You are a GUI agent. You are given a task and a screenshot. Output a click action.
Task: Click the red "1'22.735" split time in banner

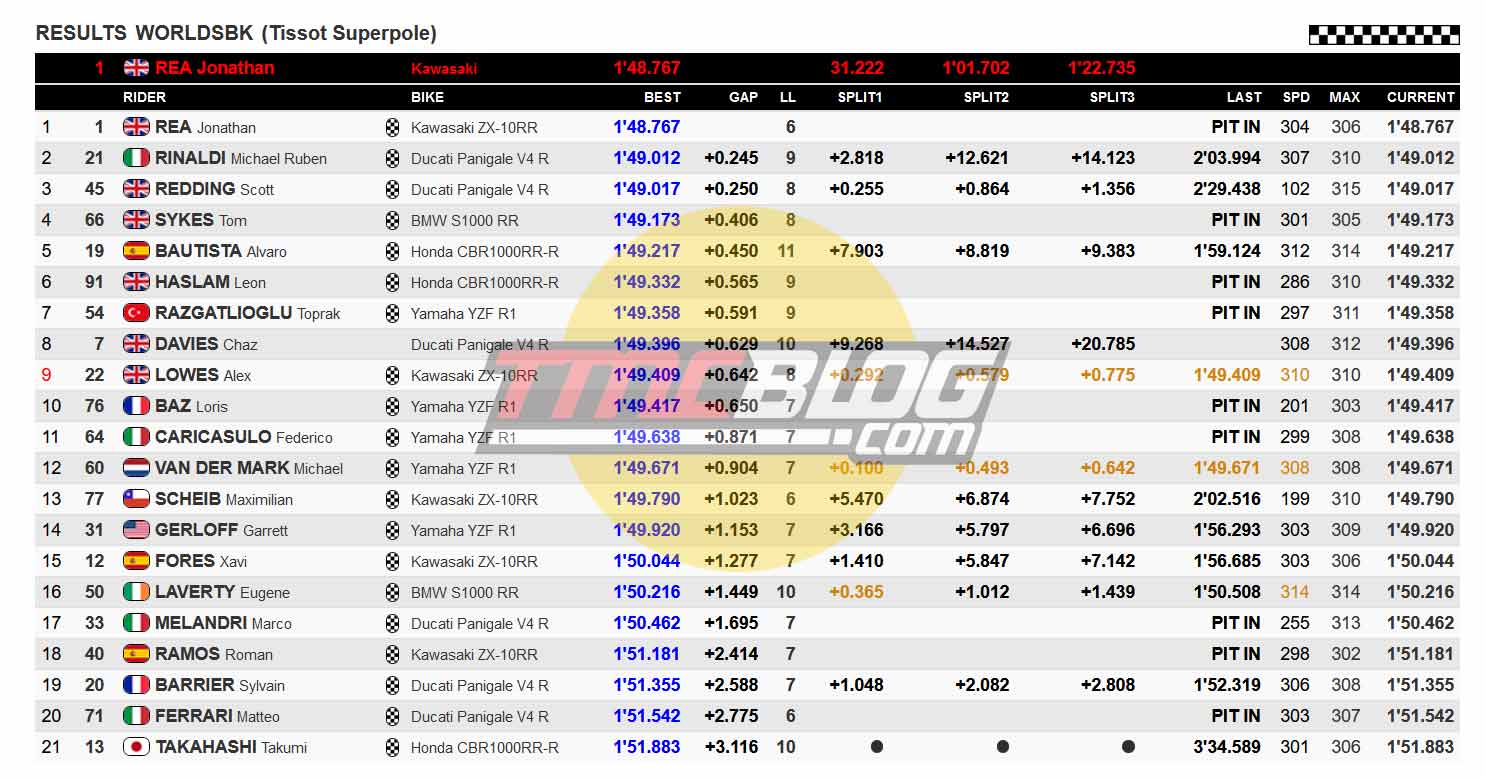coord(1101,68)
